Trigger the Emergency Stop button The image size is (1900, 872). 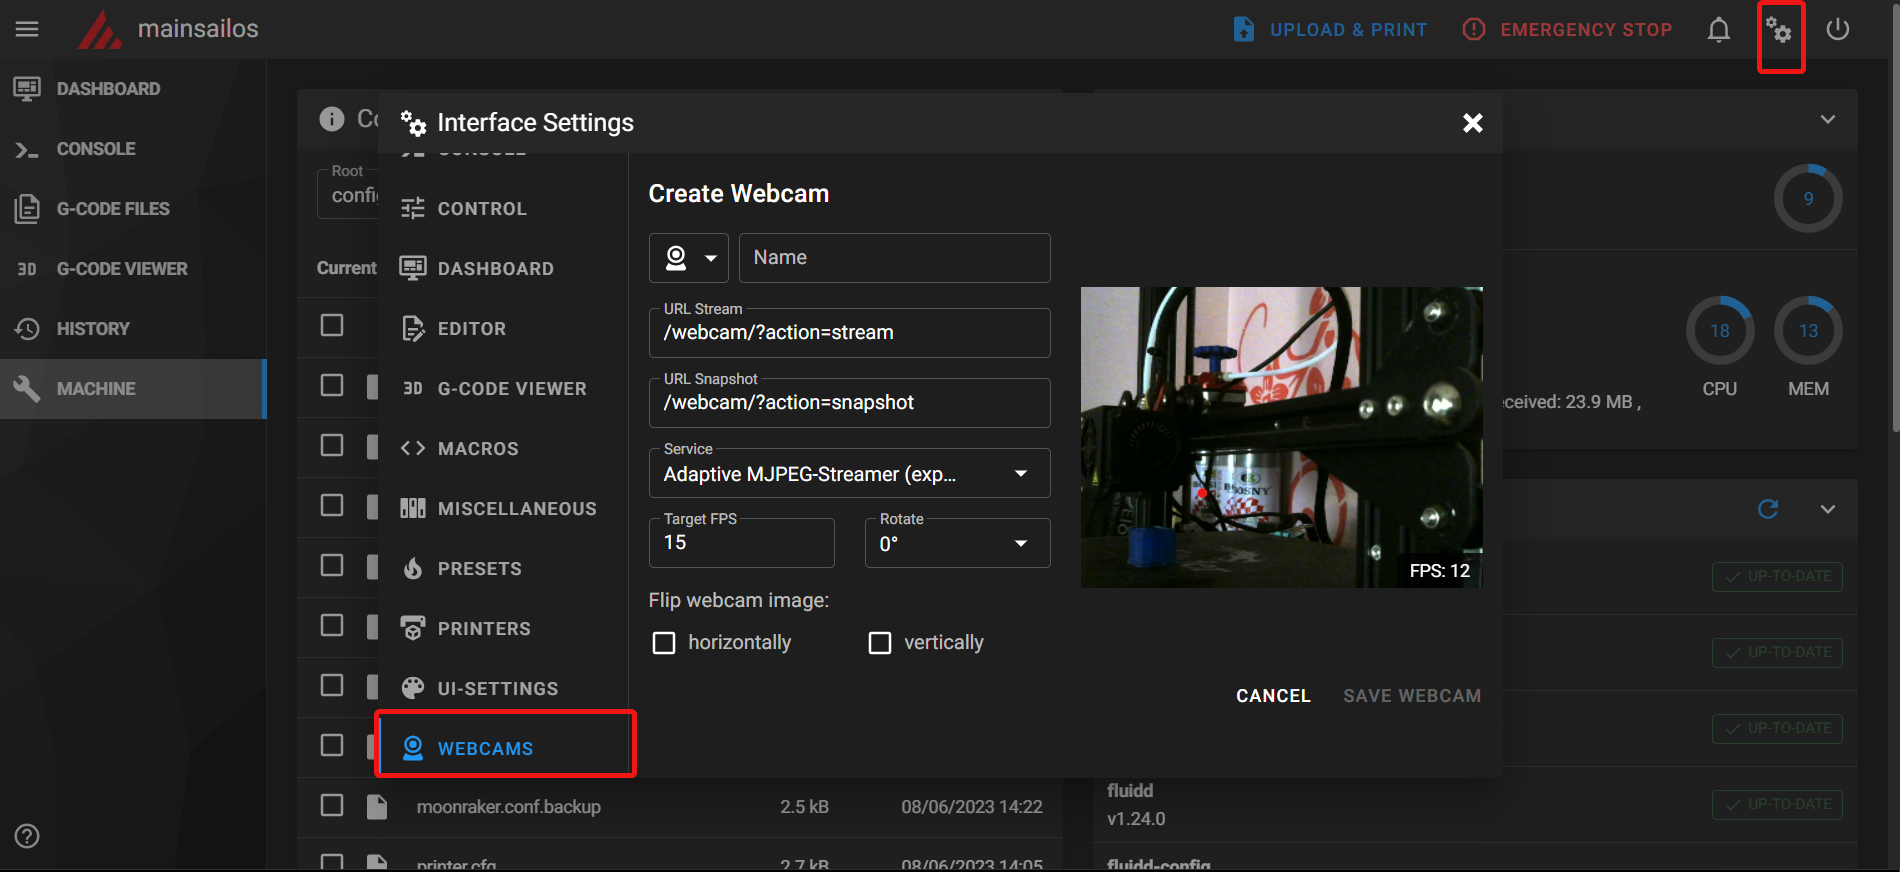[x=1567, y=29]
